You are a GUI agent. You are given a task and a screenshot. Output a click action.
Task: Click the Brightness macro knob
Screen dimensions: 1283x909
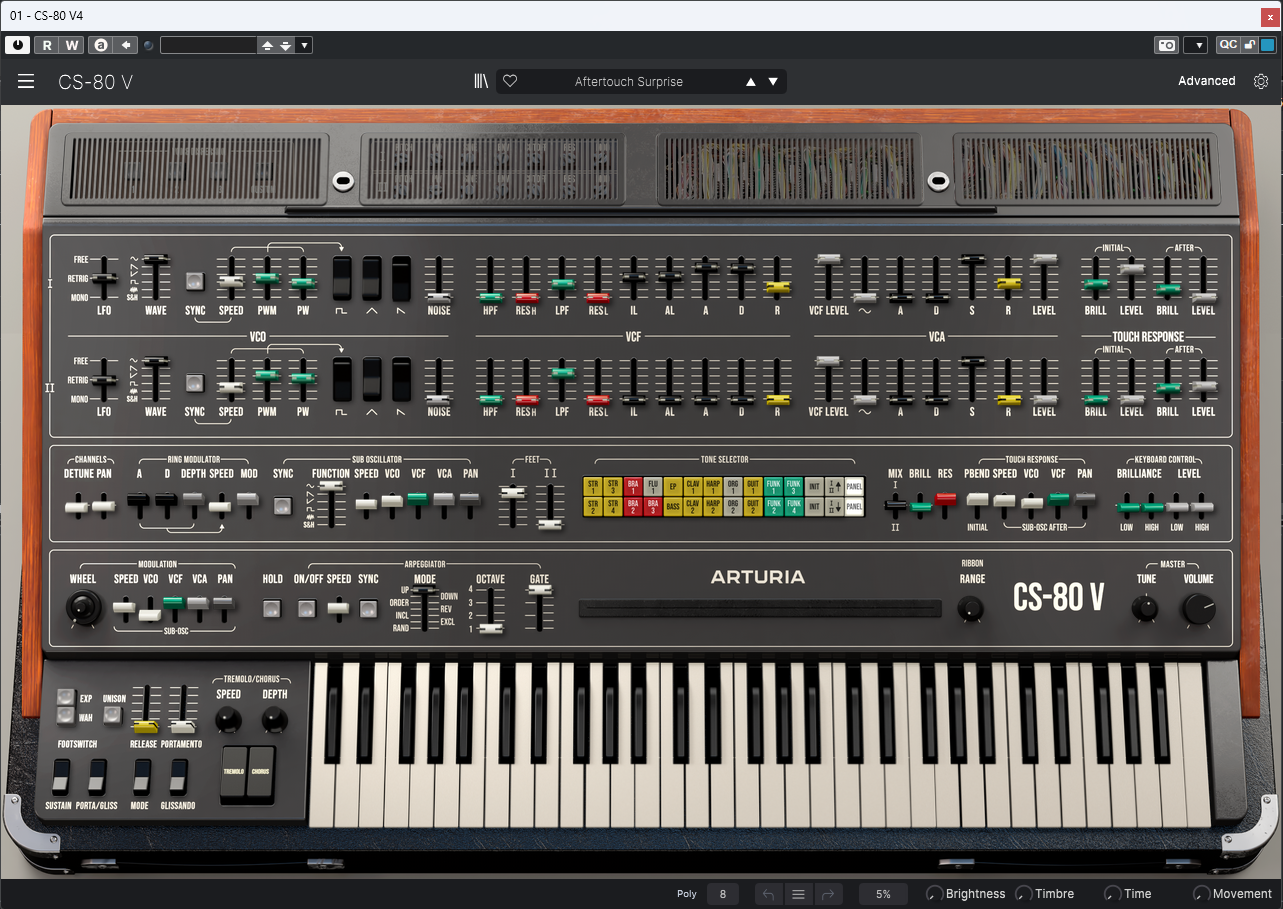tap(934, 894)
